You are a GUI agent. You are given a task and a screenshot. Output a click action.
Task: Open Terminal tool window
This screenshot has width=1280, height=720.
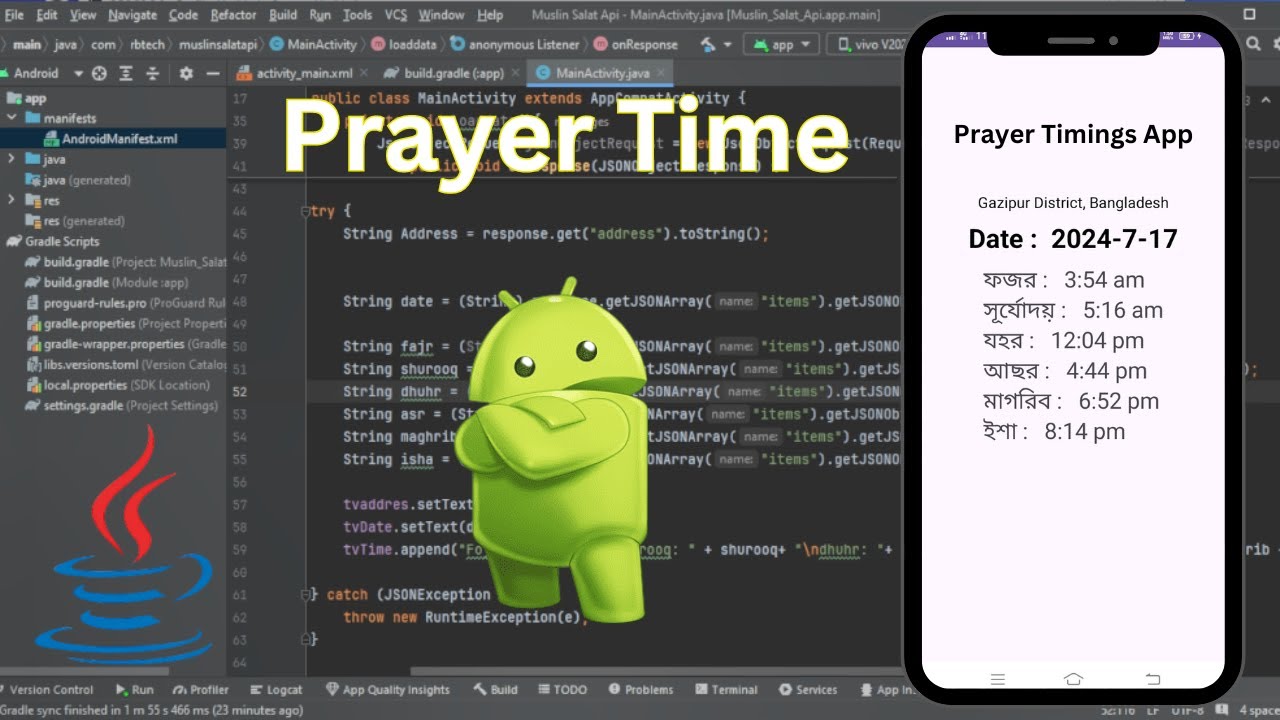click(x=726, y=690)
